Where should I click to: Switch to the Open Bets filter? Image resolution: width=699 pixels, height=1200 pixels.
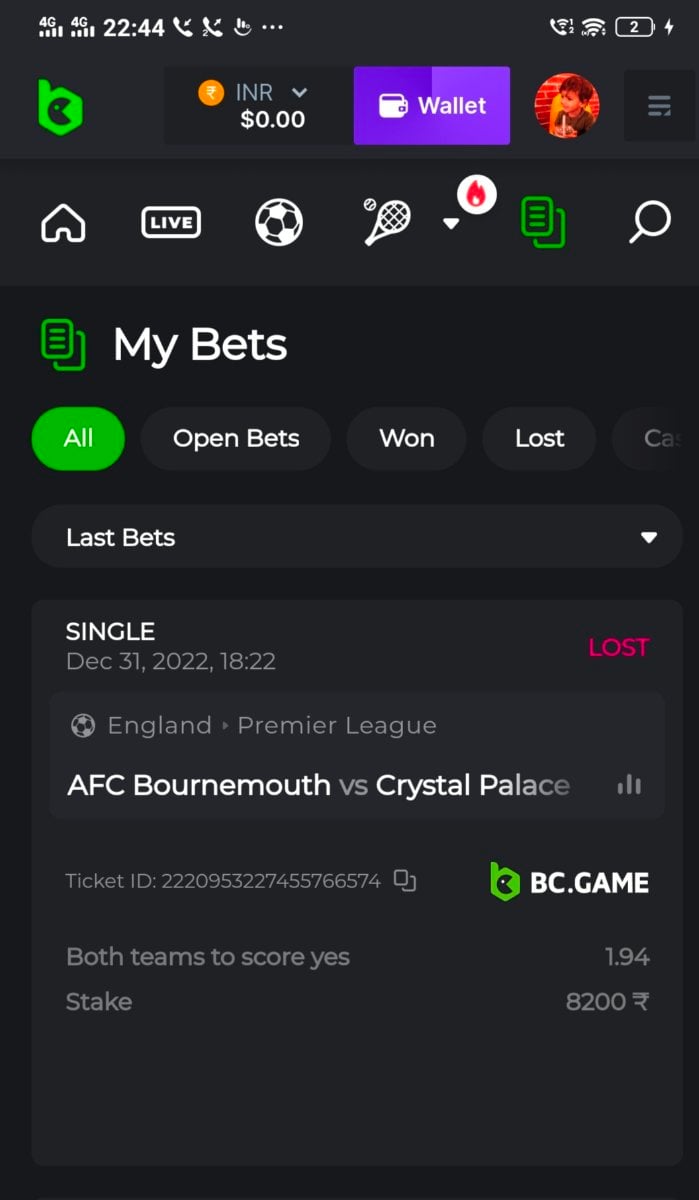click(236, 438)
